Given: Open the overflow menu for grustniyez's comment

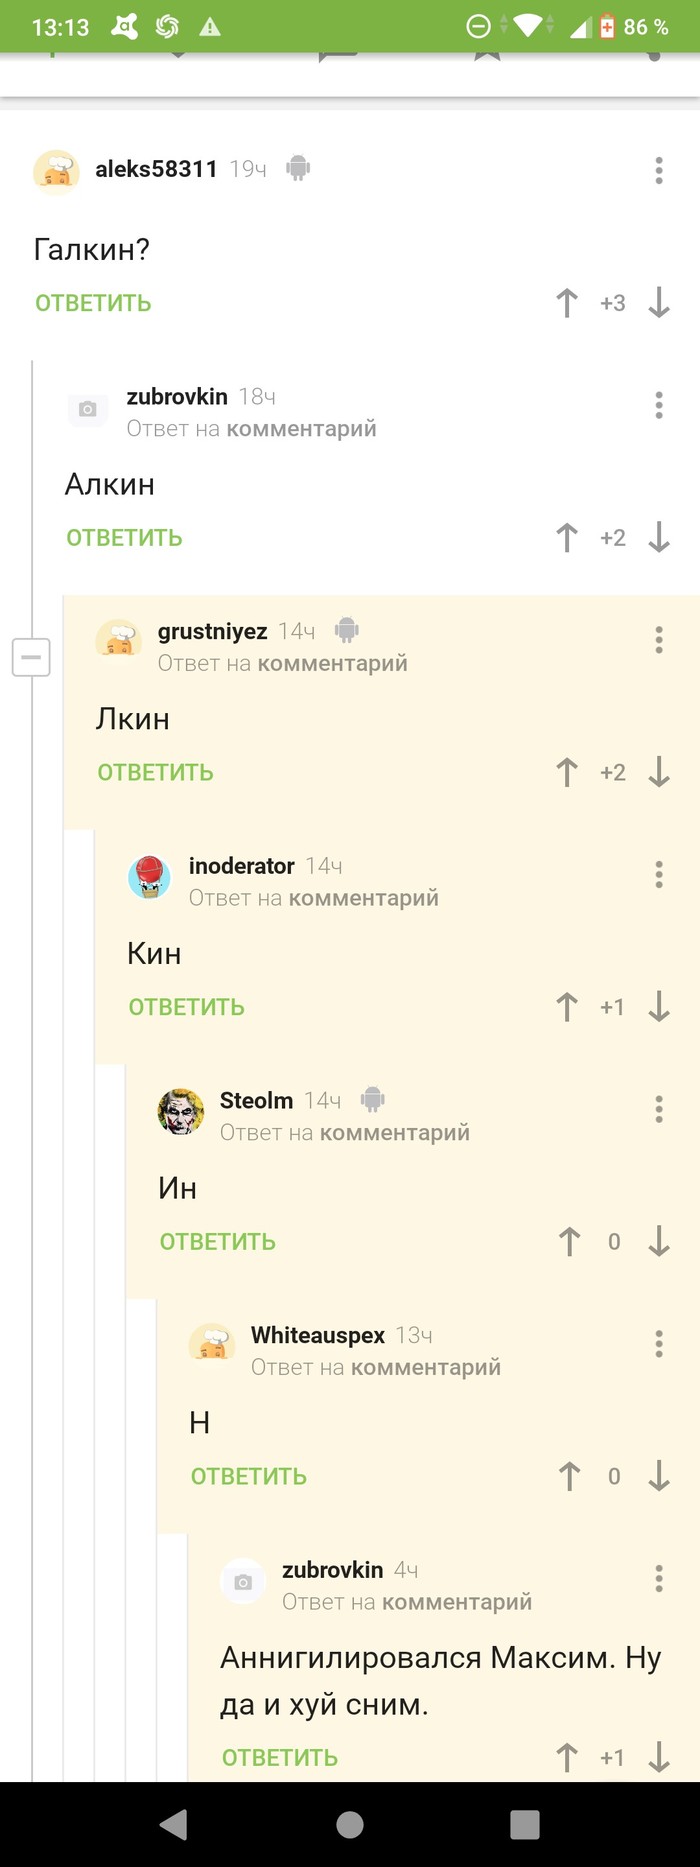Looking at the screenshot, I should point(658,637).
